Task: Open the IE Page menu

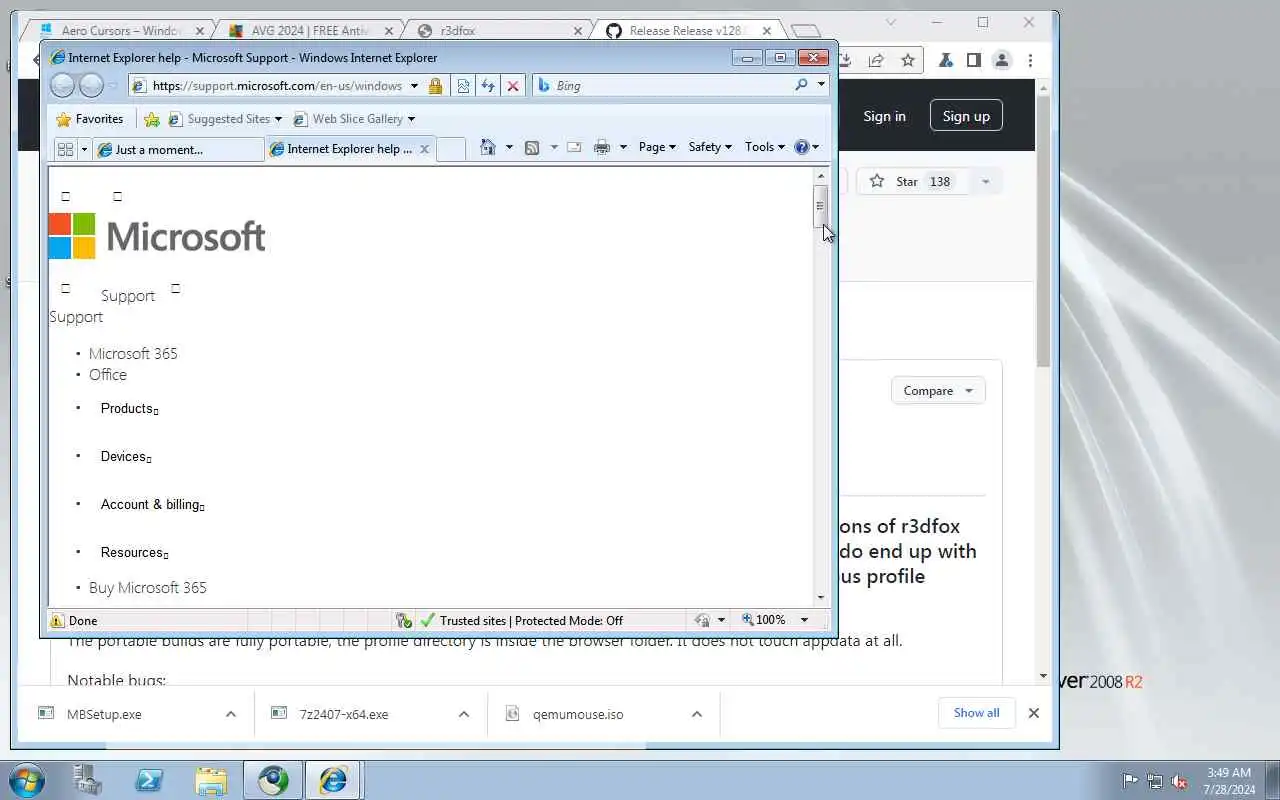Action: pos(657,147)
